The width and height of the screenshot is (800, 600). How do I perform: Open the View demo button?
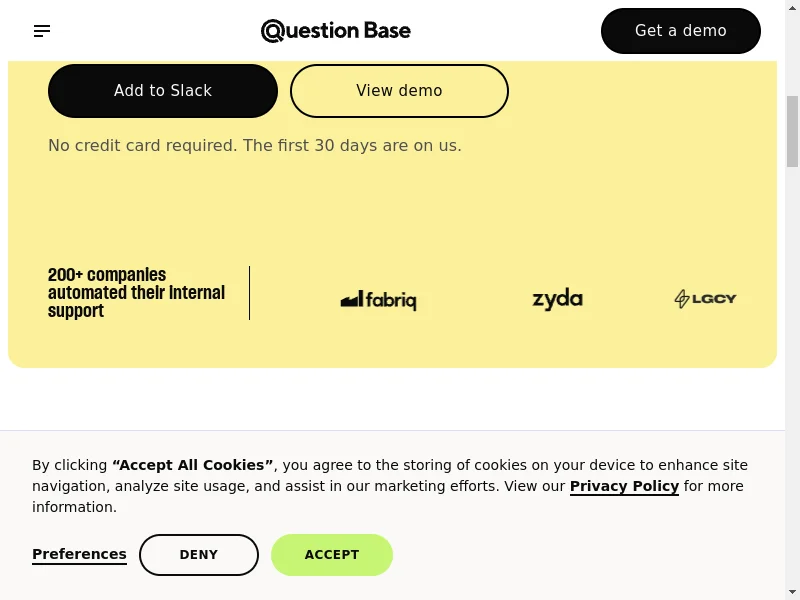[x=399, y=91]
